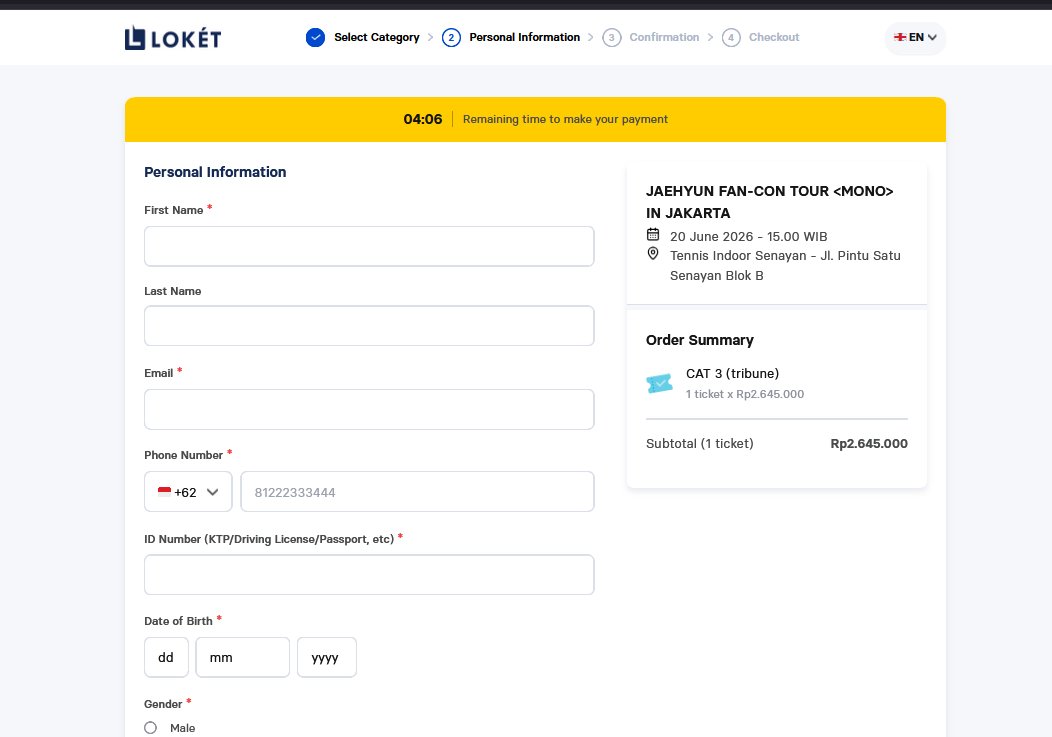
Task: Click the Date of Birth label
Action: (x=178, y=621)
